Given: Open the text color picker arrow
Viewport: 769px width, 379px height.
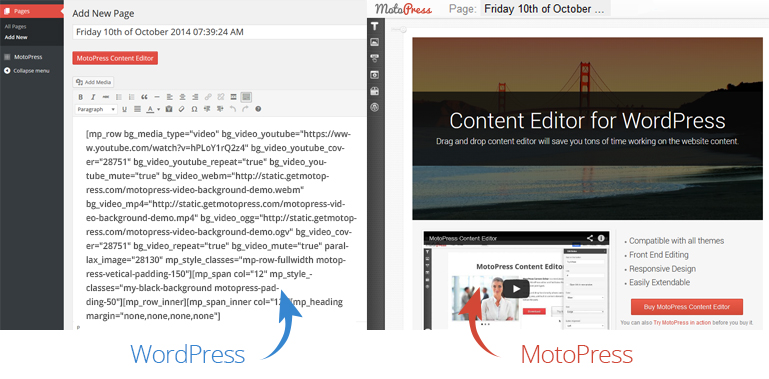Looking at the screenshot, I should point(158,109).
